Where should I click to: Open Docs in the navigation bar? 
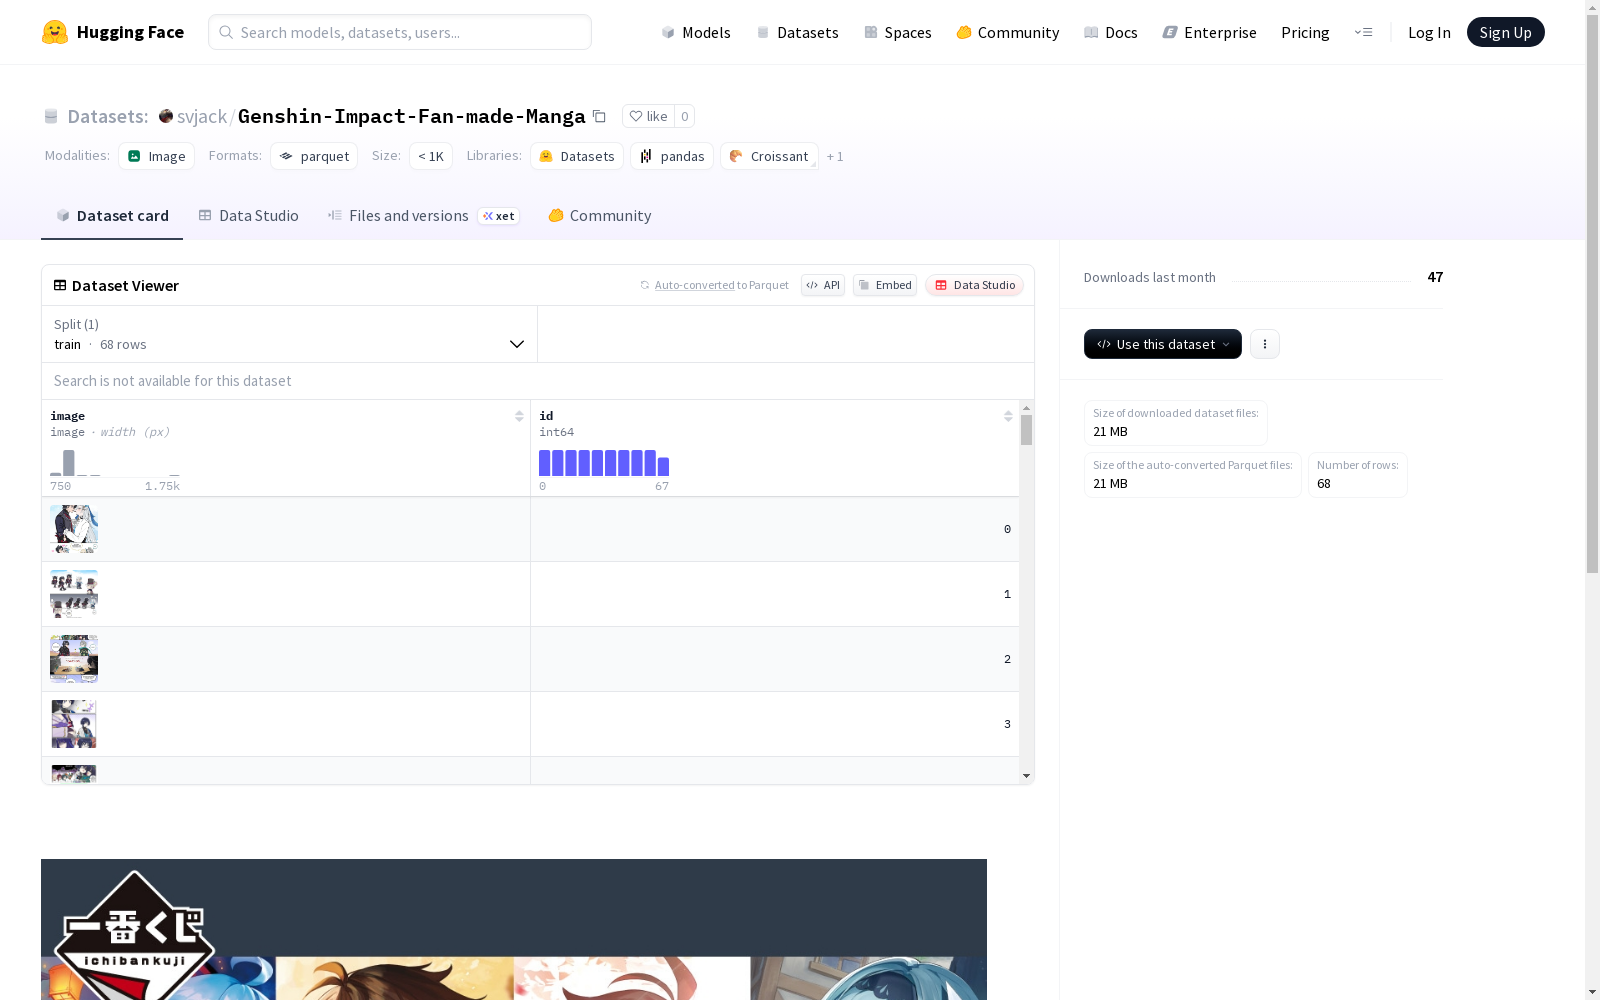pos(1111,32)
